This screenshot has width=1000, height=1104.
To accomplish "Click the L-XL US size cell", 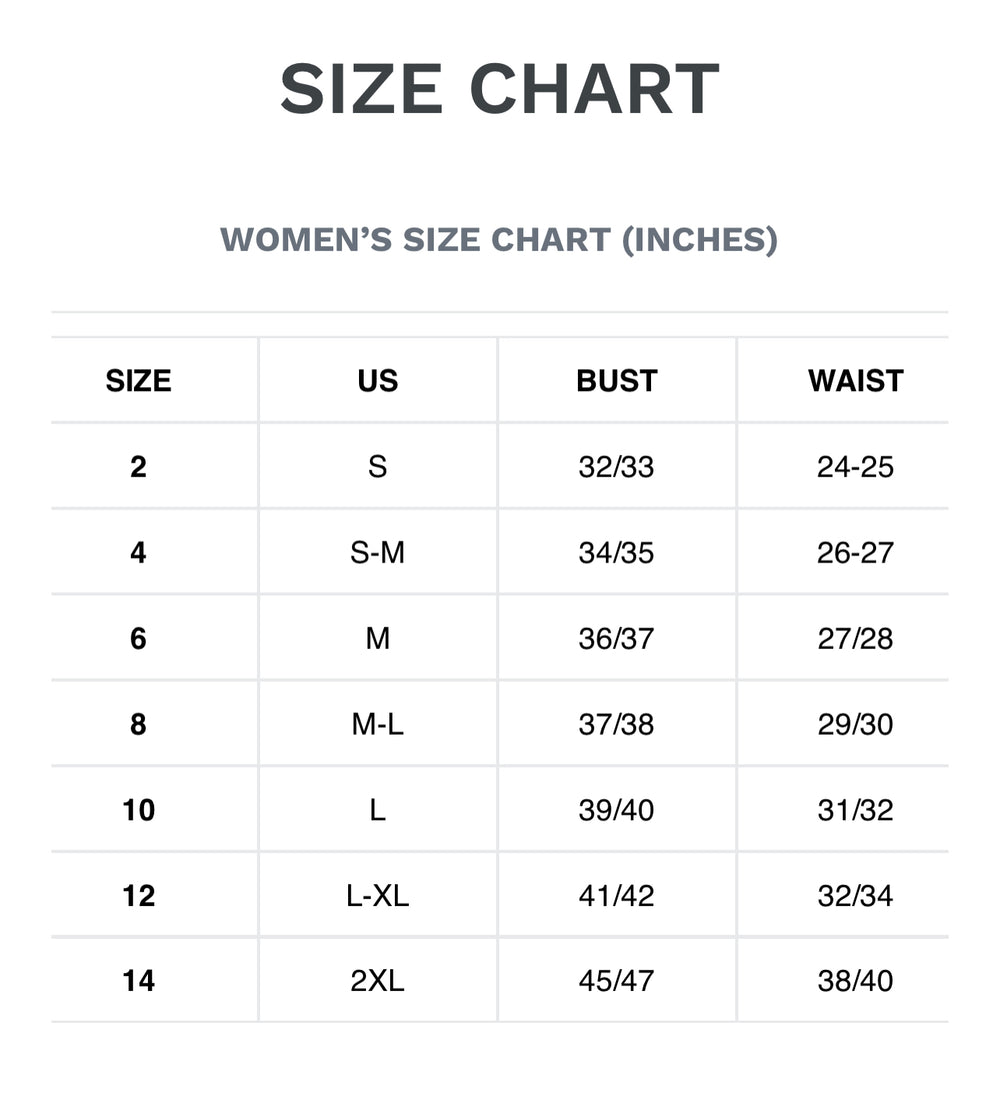I will (x=377, y=896).
